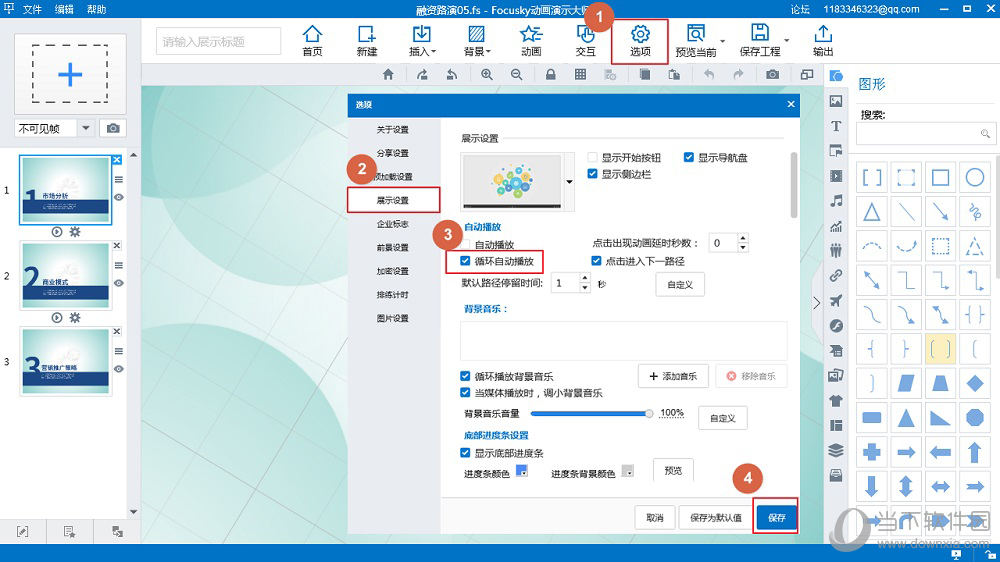Choose the outline triangle shape
This screenshot has height=562, width=1000.
tap(872, 211)
